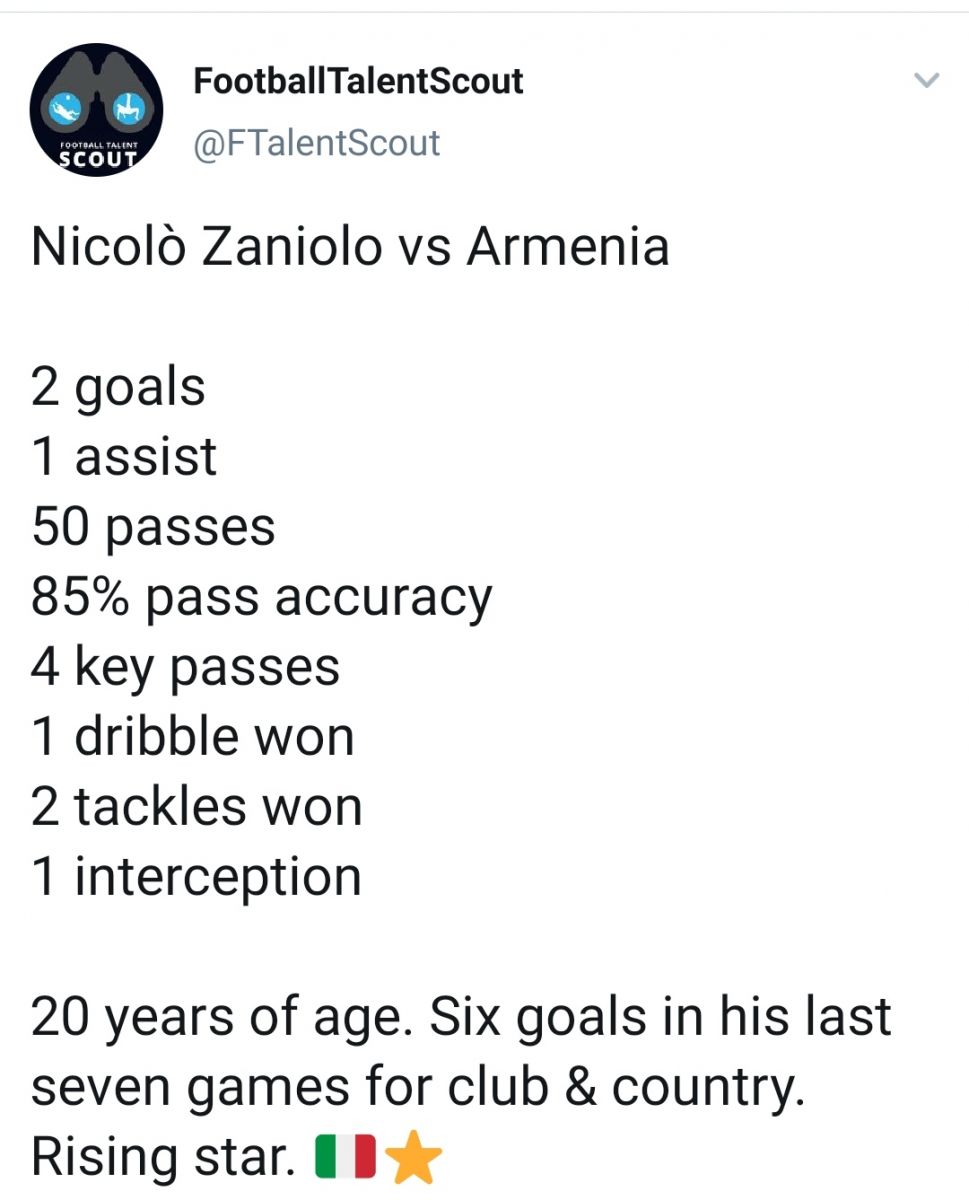
Task: Click the '4 key passes' line
Action: coord(186,667)
